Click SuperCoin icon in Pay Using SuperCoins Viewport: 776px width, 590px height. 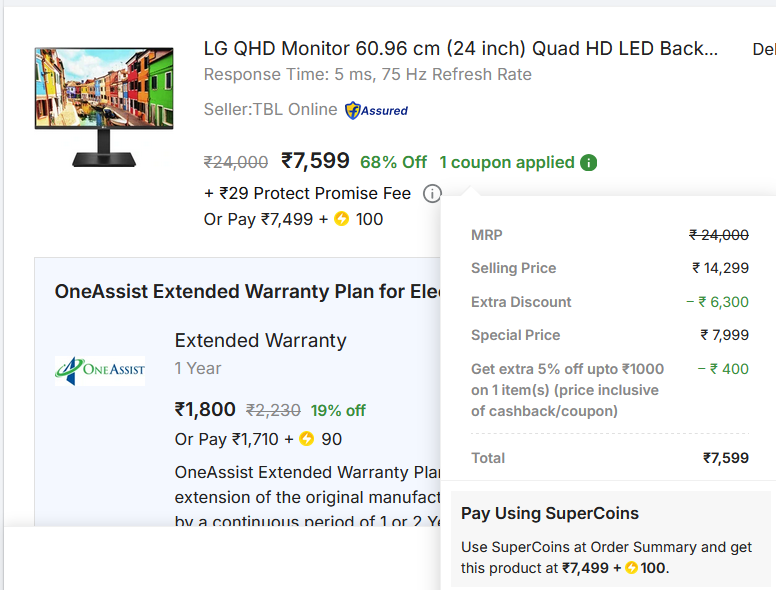click(631, 568)
